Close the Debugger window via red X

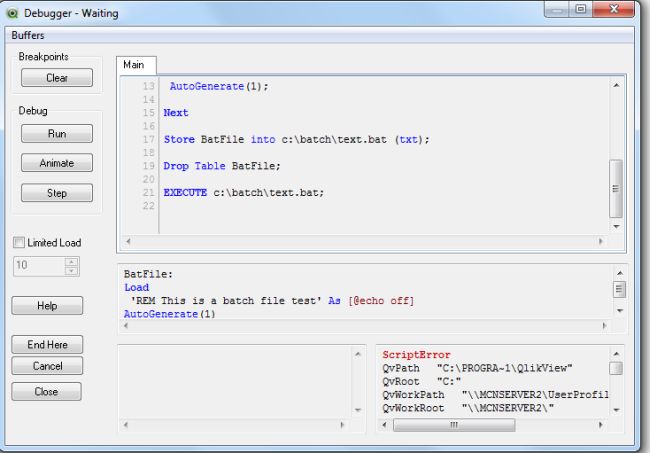pyautogui.click(x=614, y=9)
